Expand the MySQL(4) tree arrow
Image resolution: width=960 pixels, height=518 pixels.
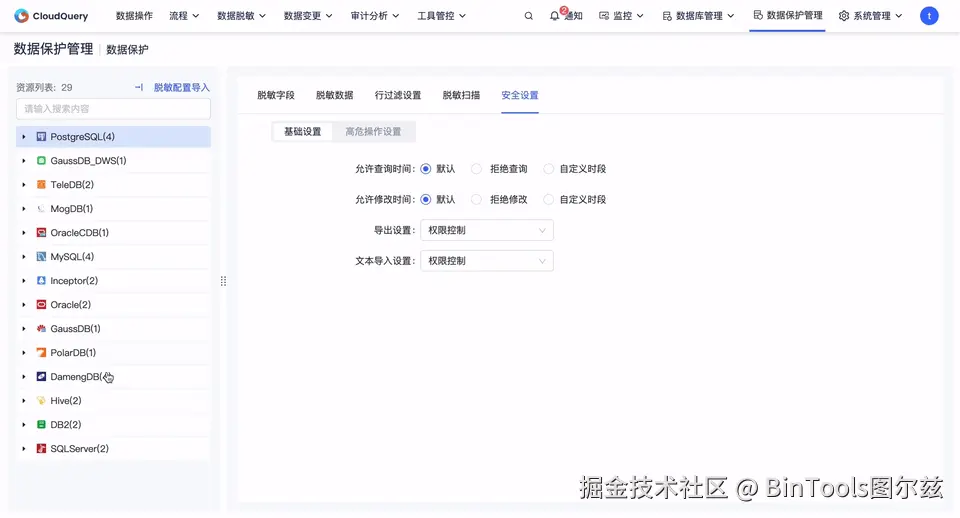pyautogui.click(x=24, y=257)
